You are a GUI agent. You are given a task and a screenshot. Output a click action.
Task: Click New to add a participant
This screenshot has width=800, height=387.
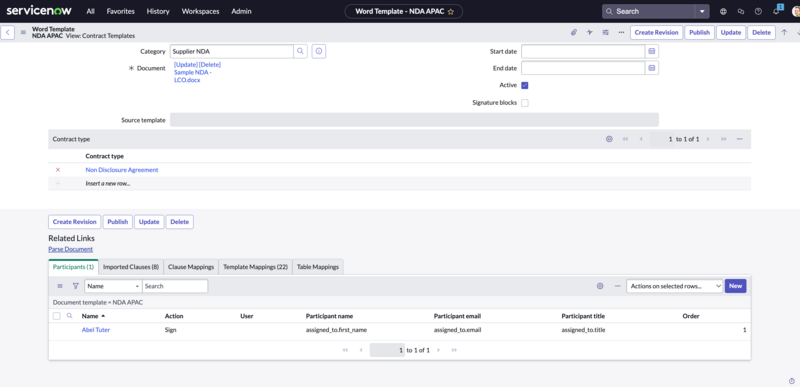735,286
